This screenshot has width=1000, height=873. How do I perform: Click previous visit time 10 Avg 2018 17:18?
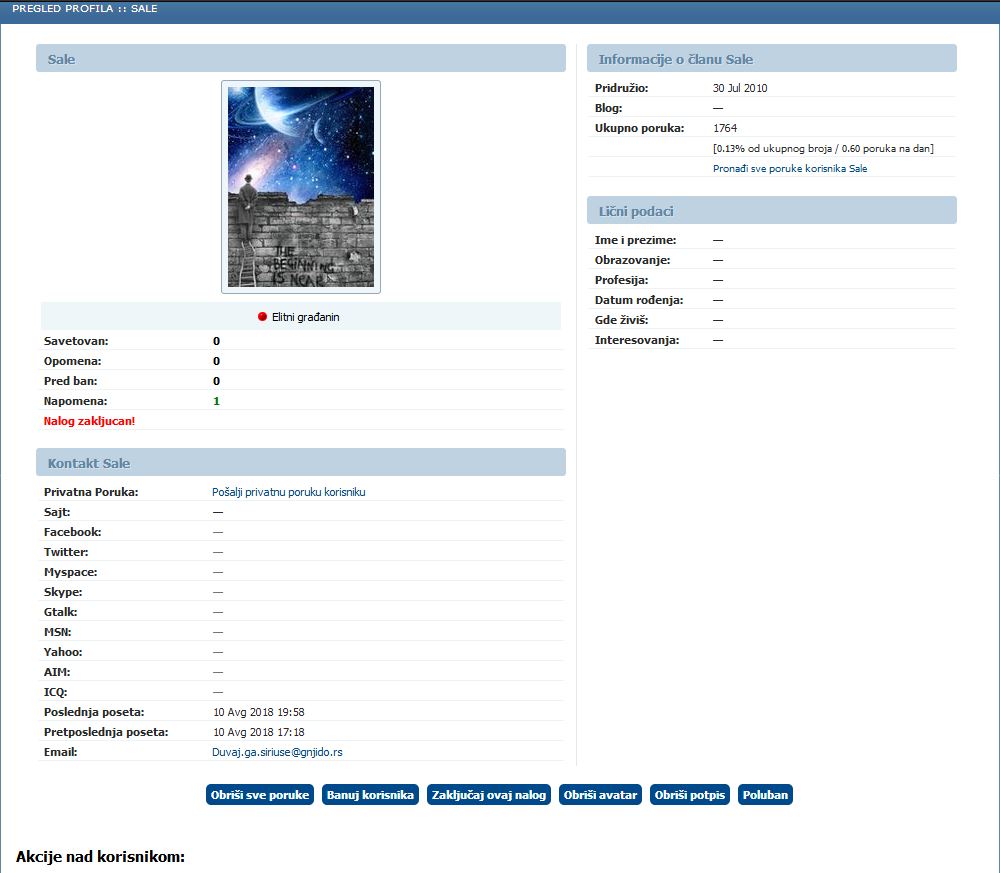point(258,732)
